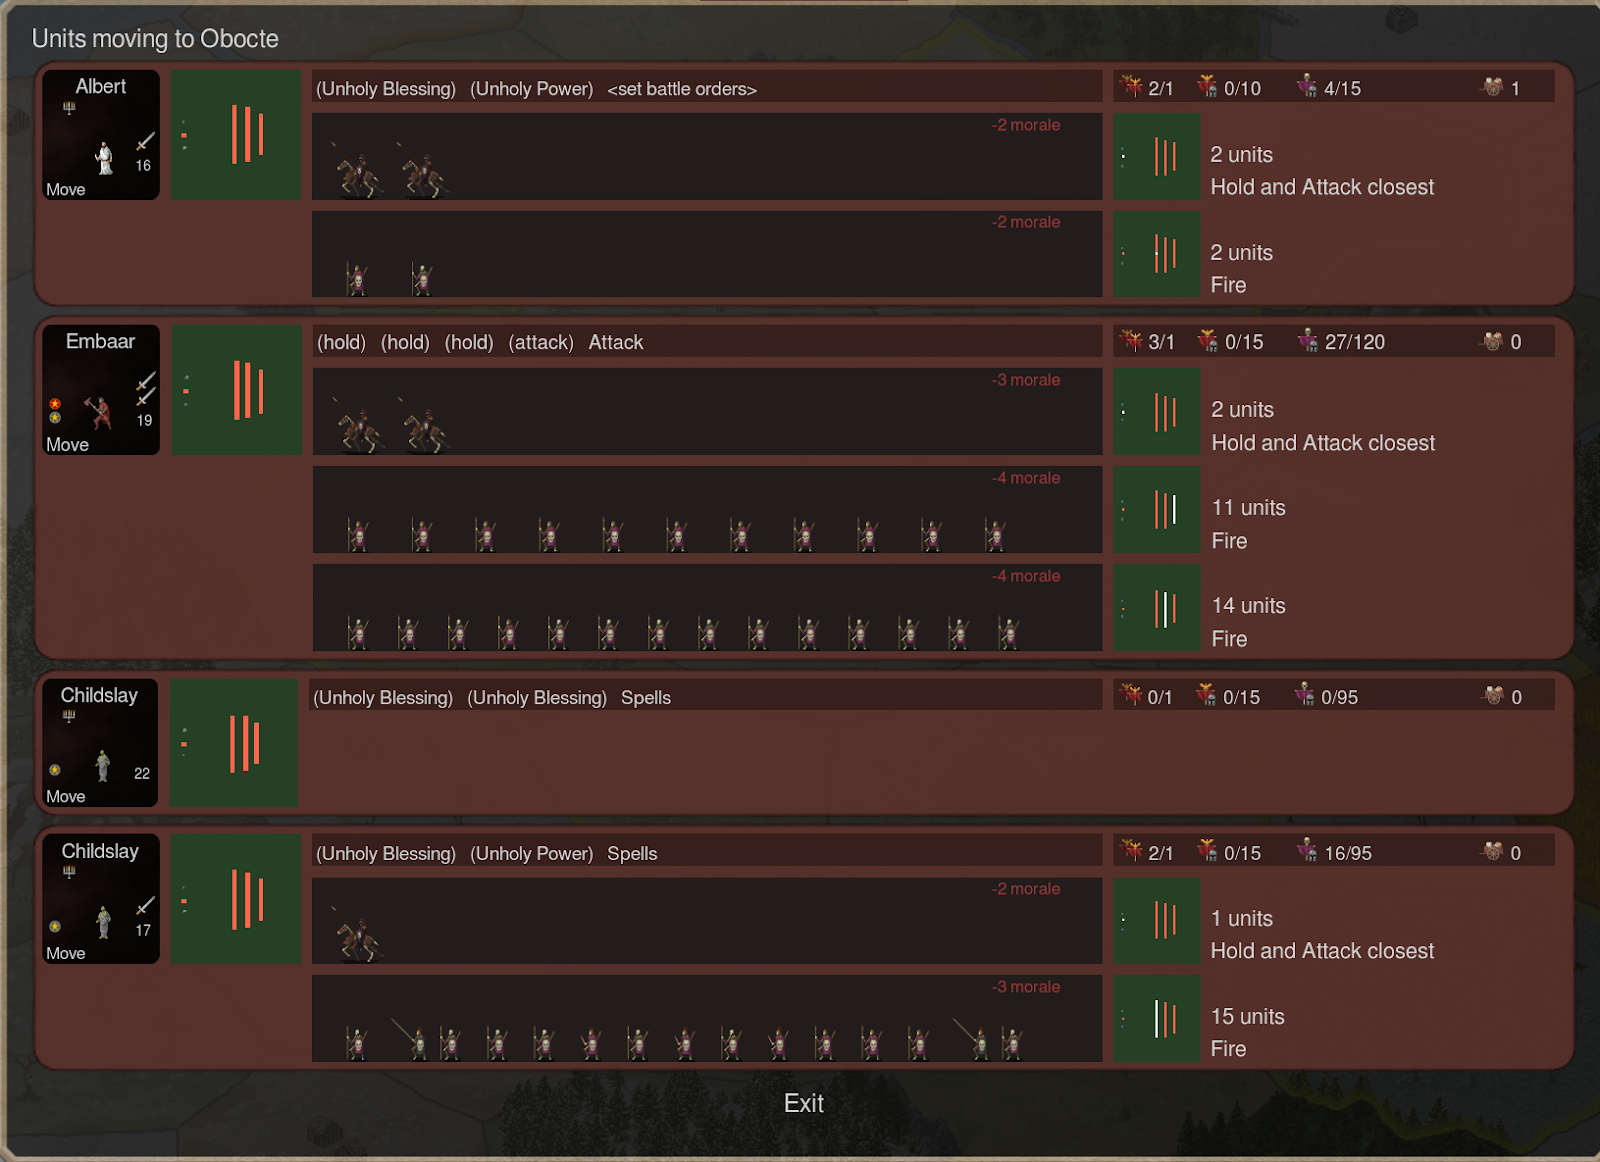Click leadership icon showing 0/1
1600x1162 pixels.
point(1130,695)
